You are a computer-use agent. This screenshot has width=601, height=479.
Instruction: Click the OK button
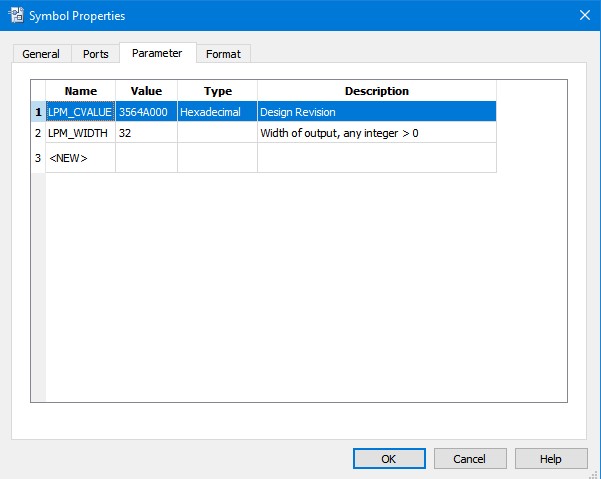pos(388,458)
